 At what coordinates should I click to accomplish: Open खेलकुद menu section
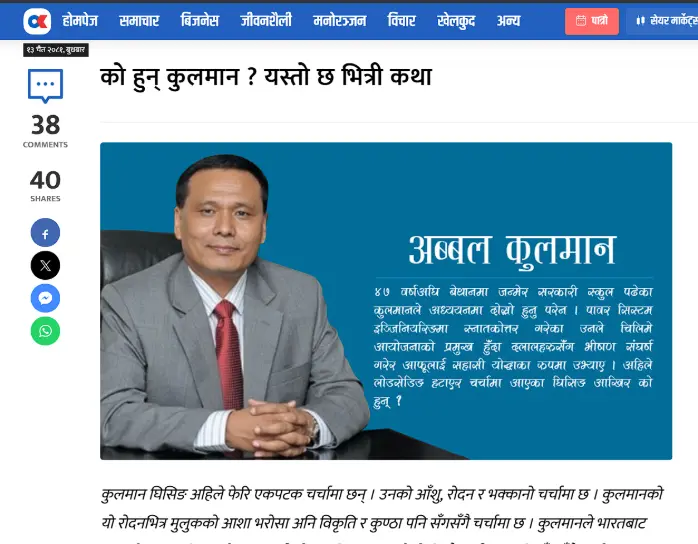456,21
